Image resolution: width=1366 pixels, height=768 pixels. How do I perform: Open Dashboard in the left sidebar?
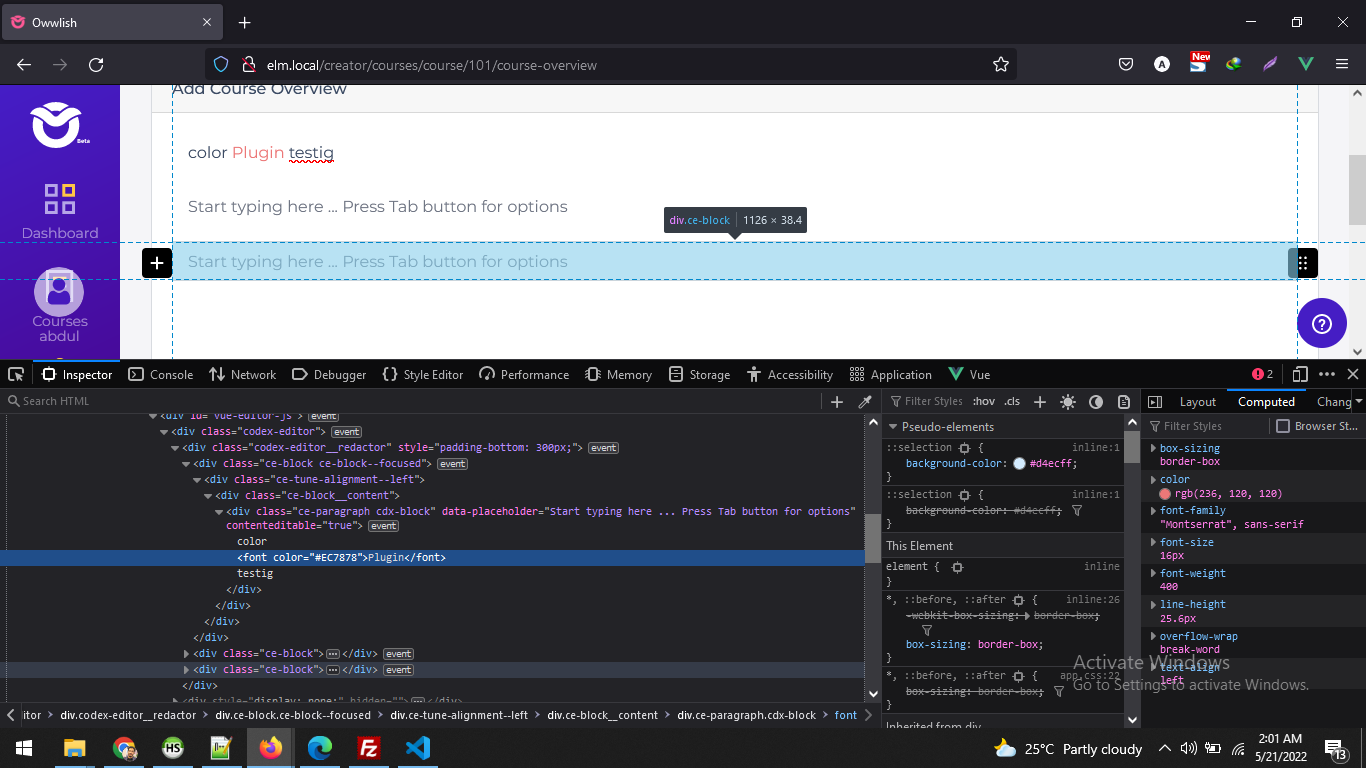point(60,211)
